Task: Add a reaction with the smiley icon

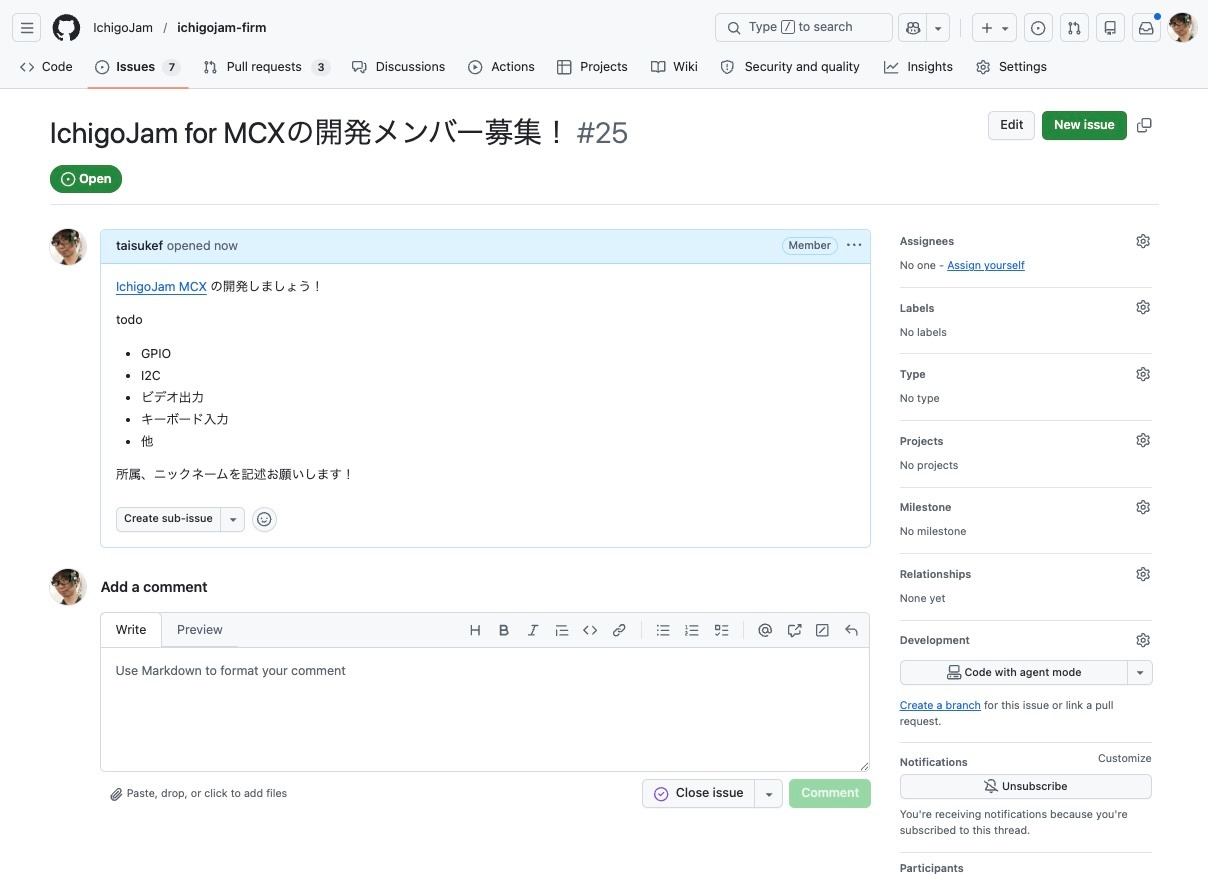Action: click(264, 519)
